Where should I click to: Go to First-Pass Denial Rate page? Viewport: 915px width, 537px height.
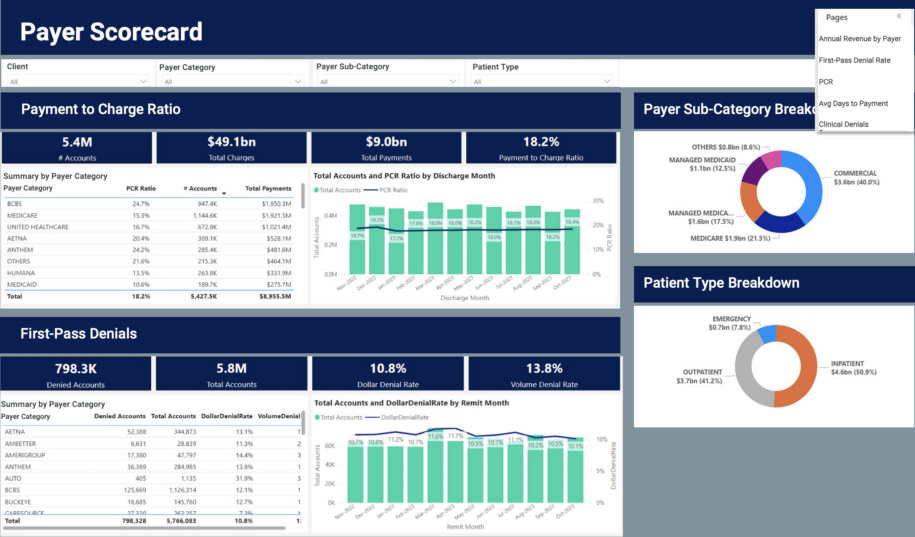pos(854,60)
